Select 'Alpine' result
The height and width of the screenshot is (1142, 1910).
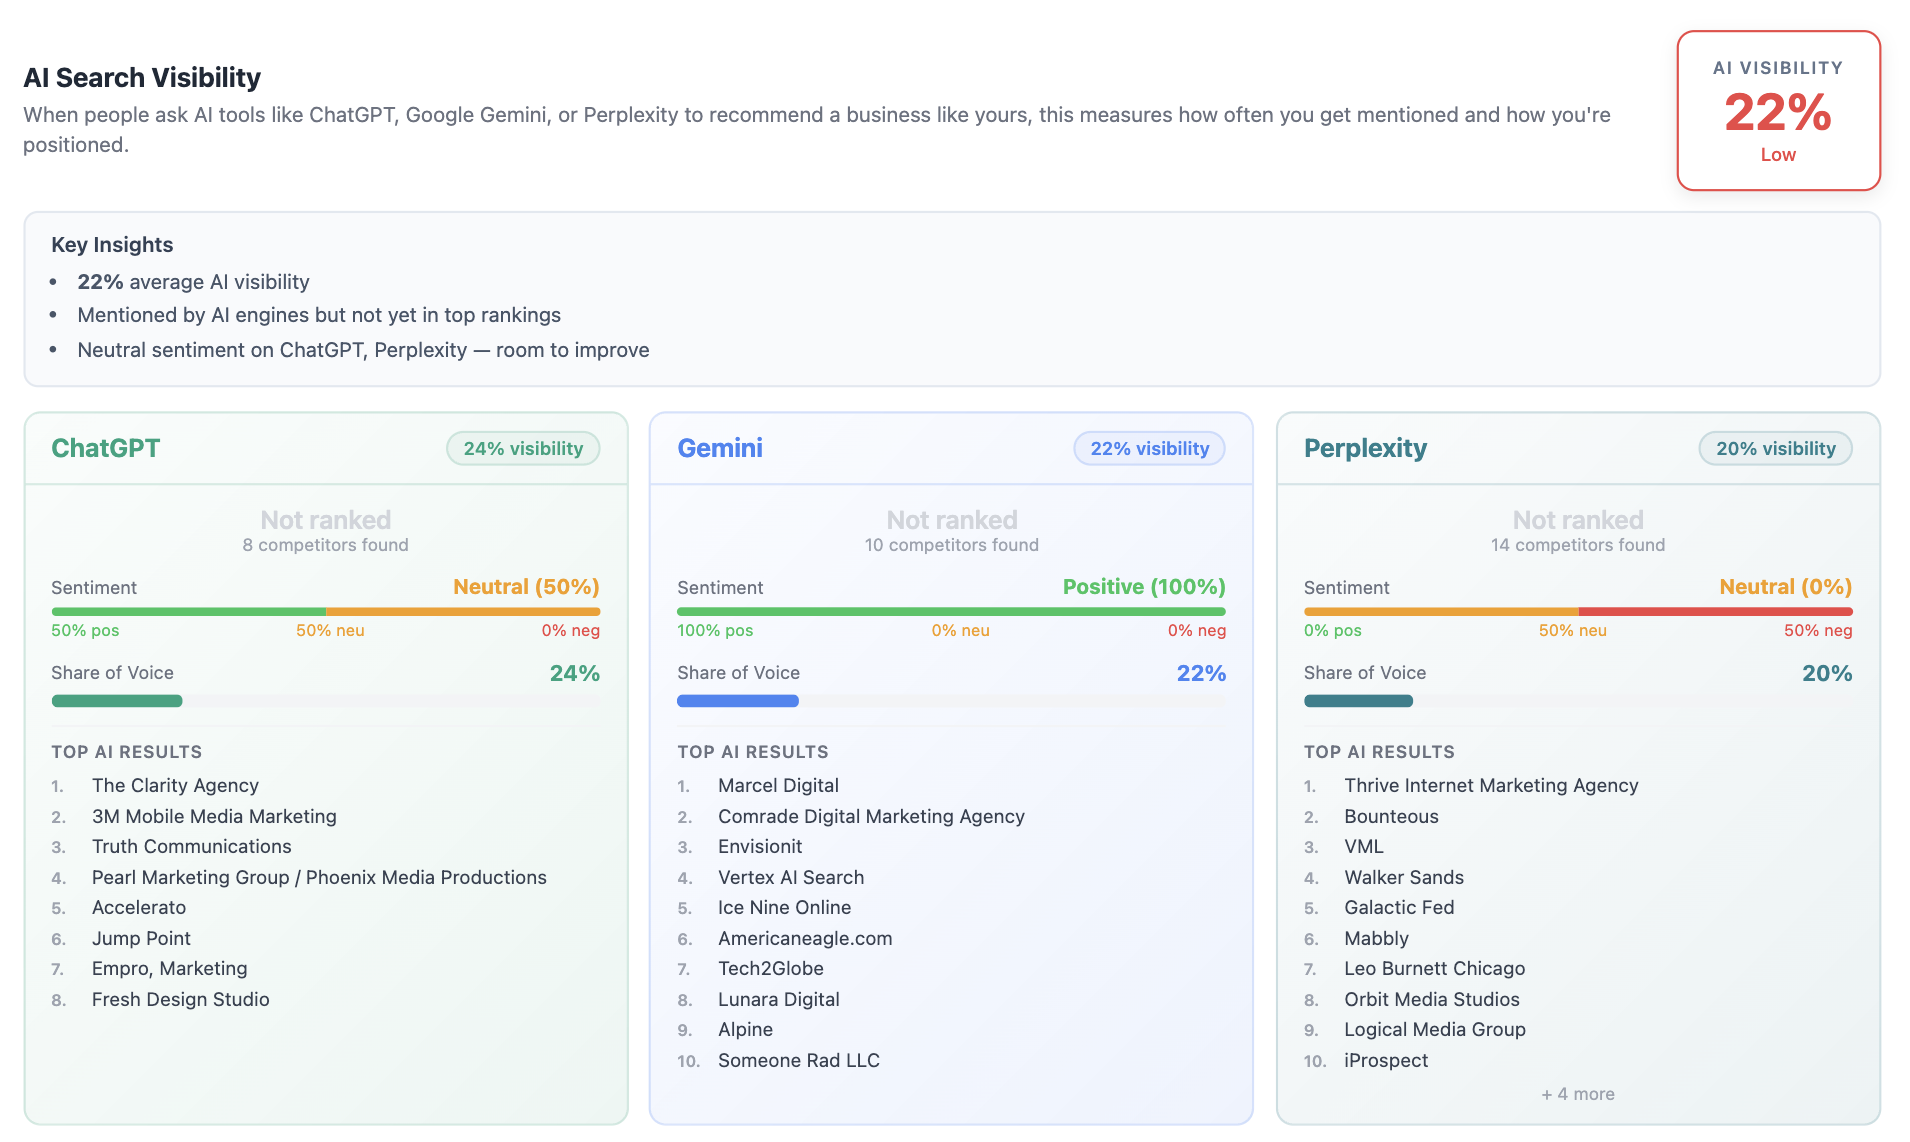pos(745,1030)
